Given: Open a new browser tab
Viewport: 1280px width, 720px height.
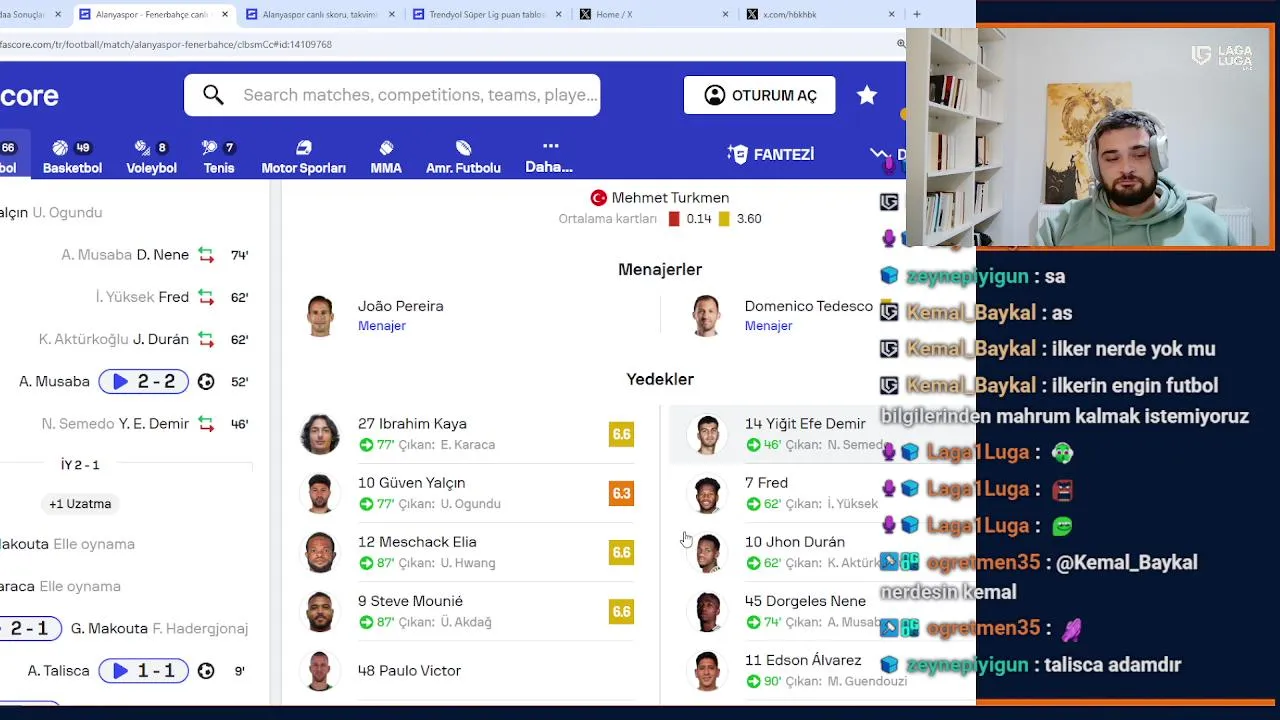Looking at the screenshot, I should tap(916, 14).
